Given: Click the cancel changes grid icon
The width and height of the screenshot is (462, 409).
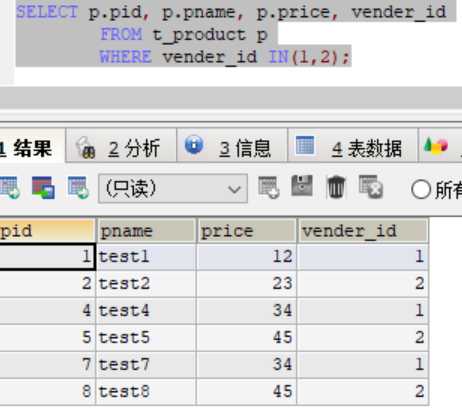Looking at the screenshot, I should [371, 187].
